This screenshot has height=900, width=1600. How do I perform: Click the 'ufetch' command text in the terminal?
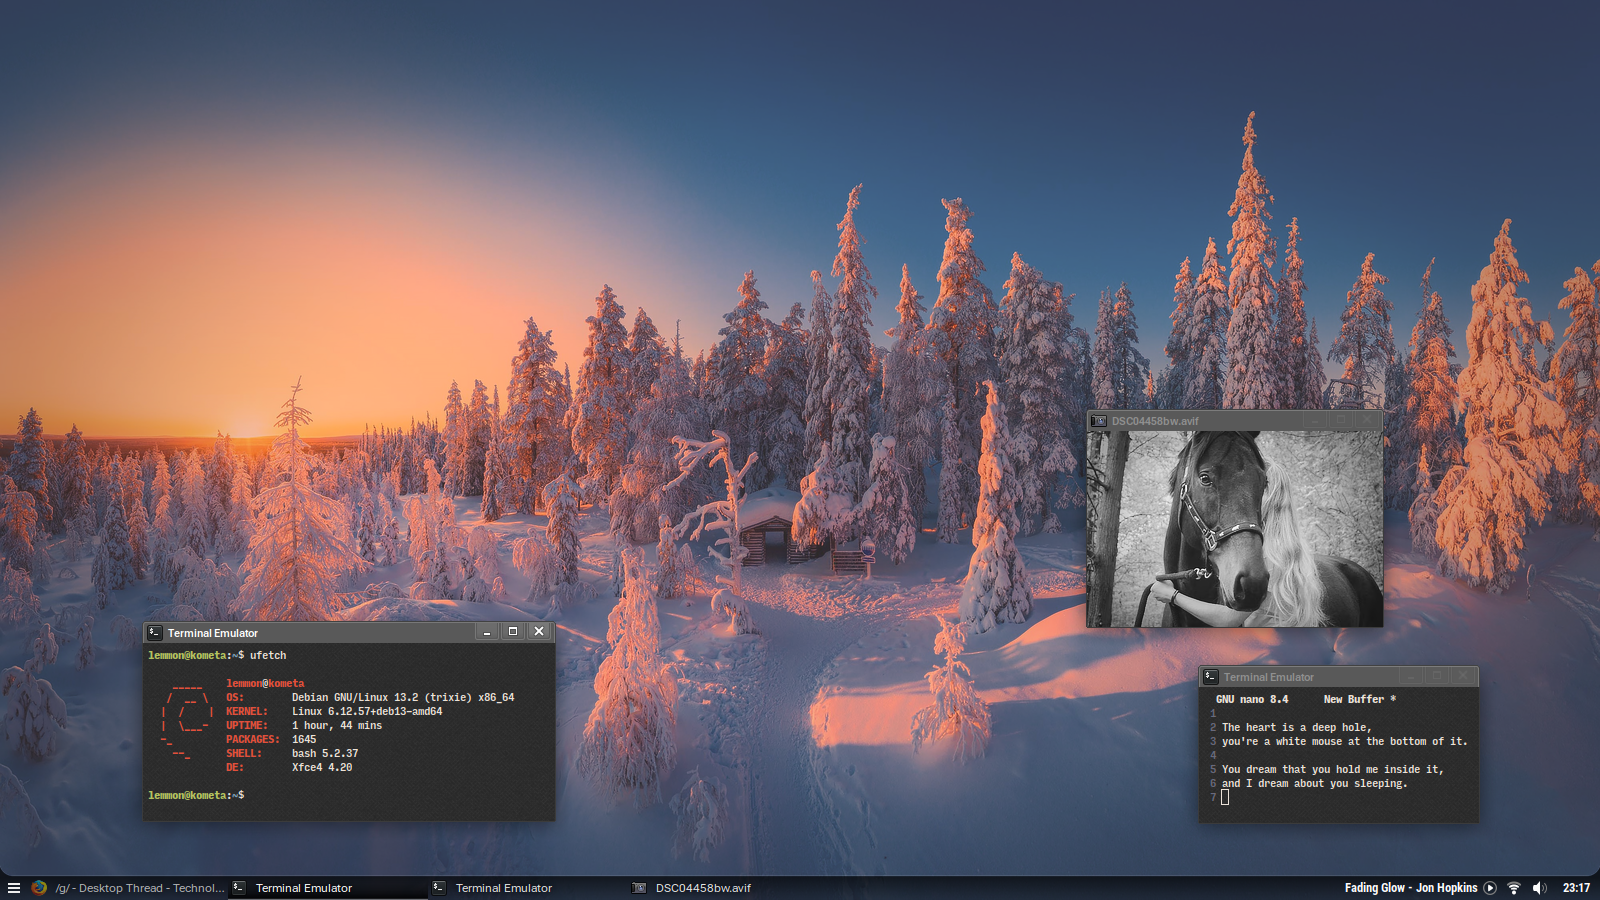(268, 656)
